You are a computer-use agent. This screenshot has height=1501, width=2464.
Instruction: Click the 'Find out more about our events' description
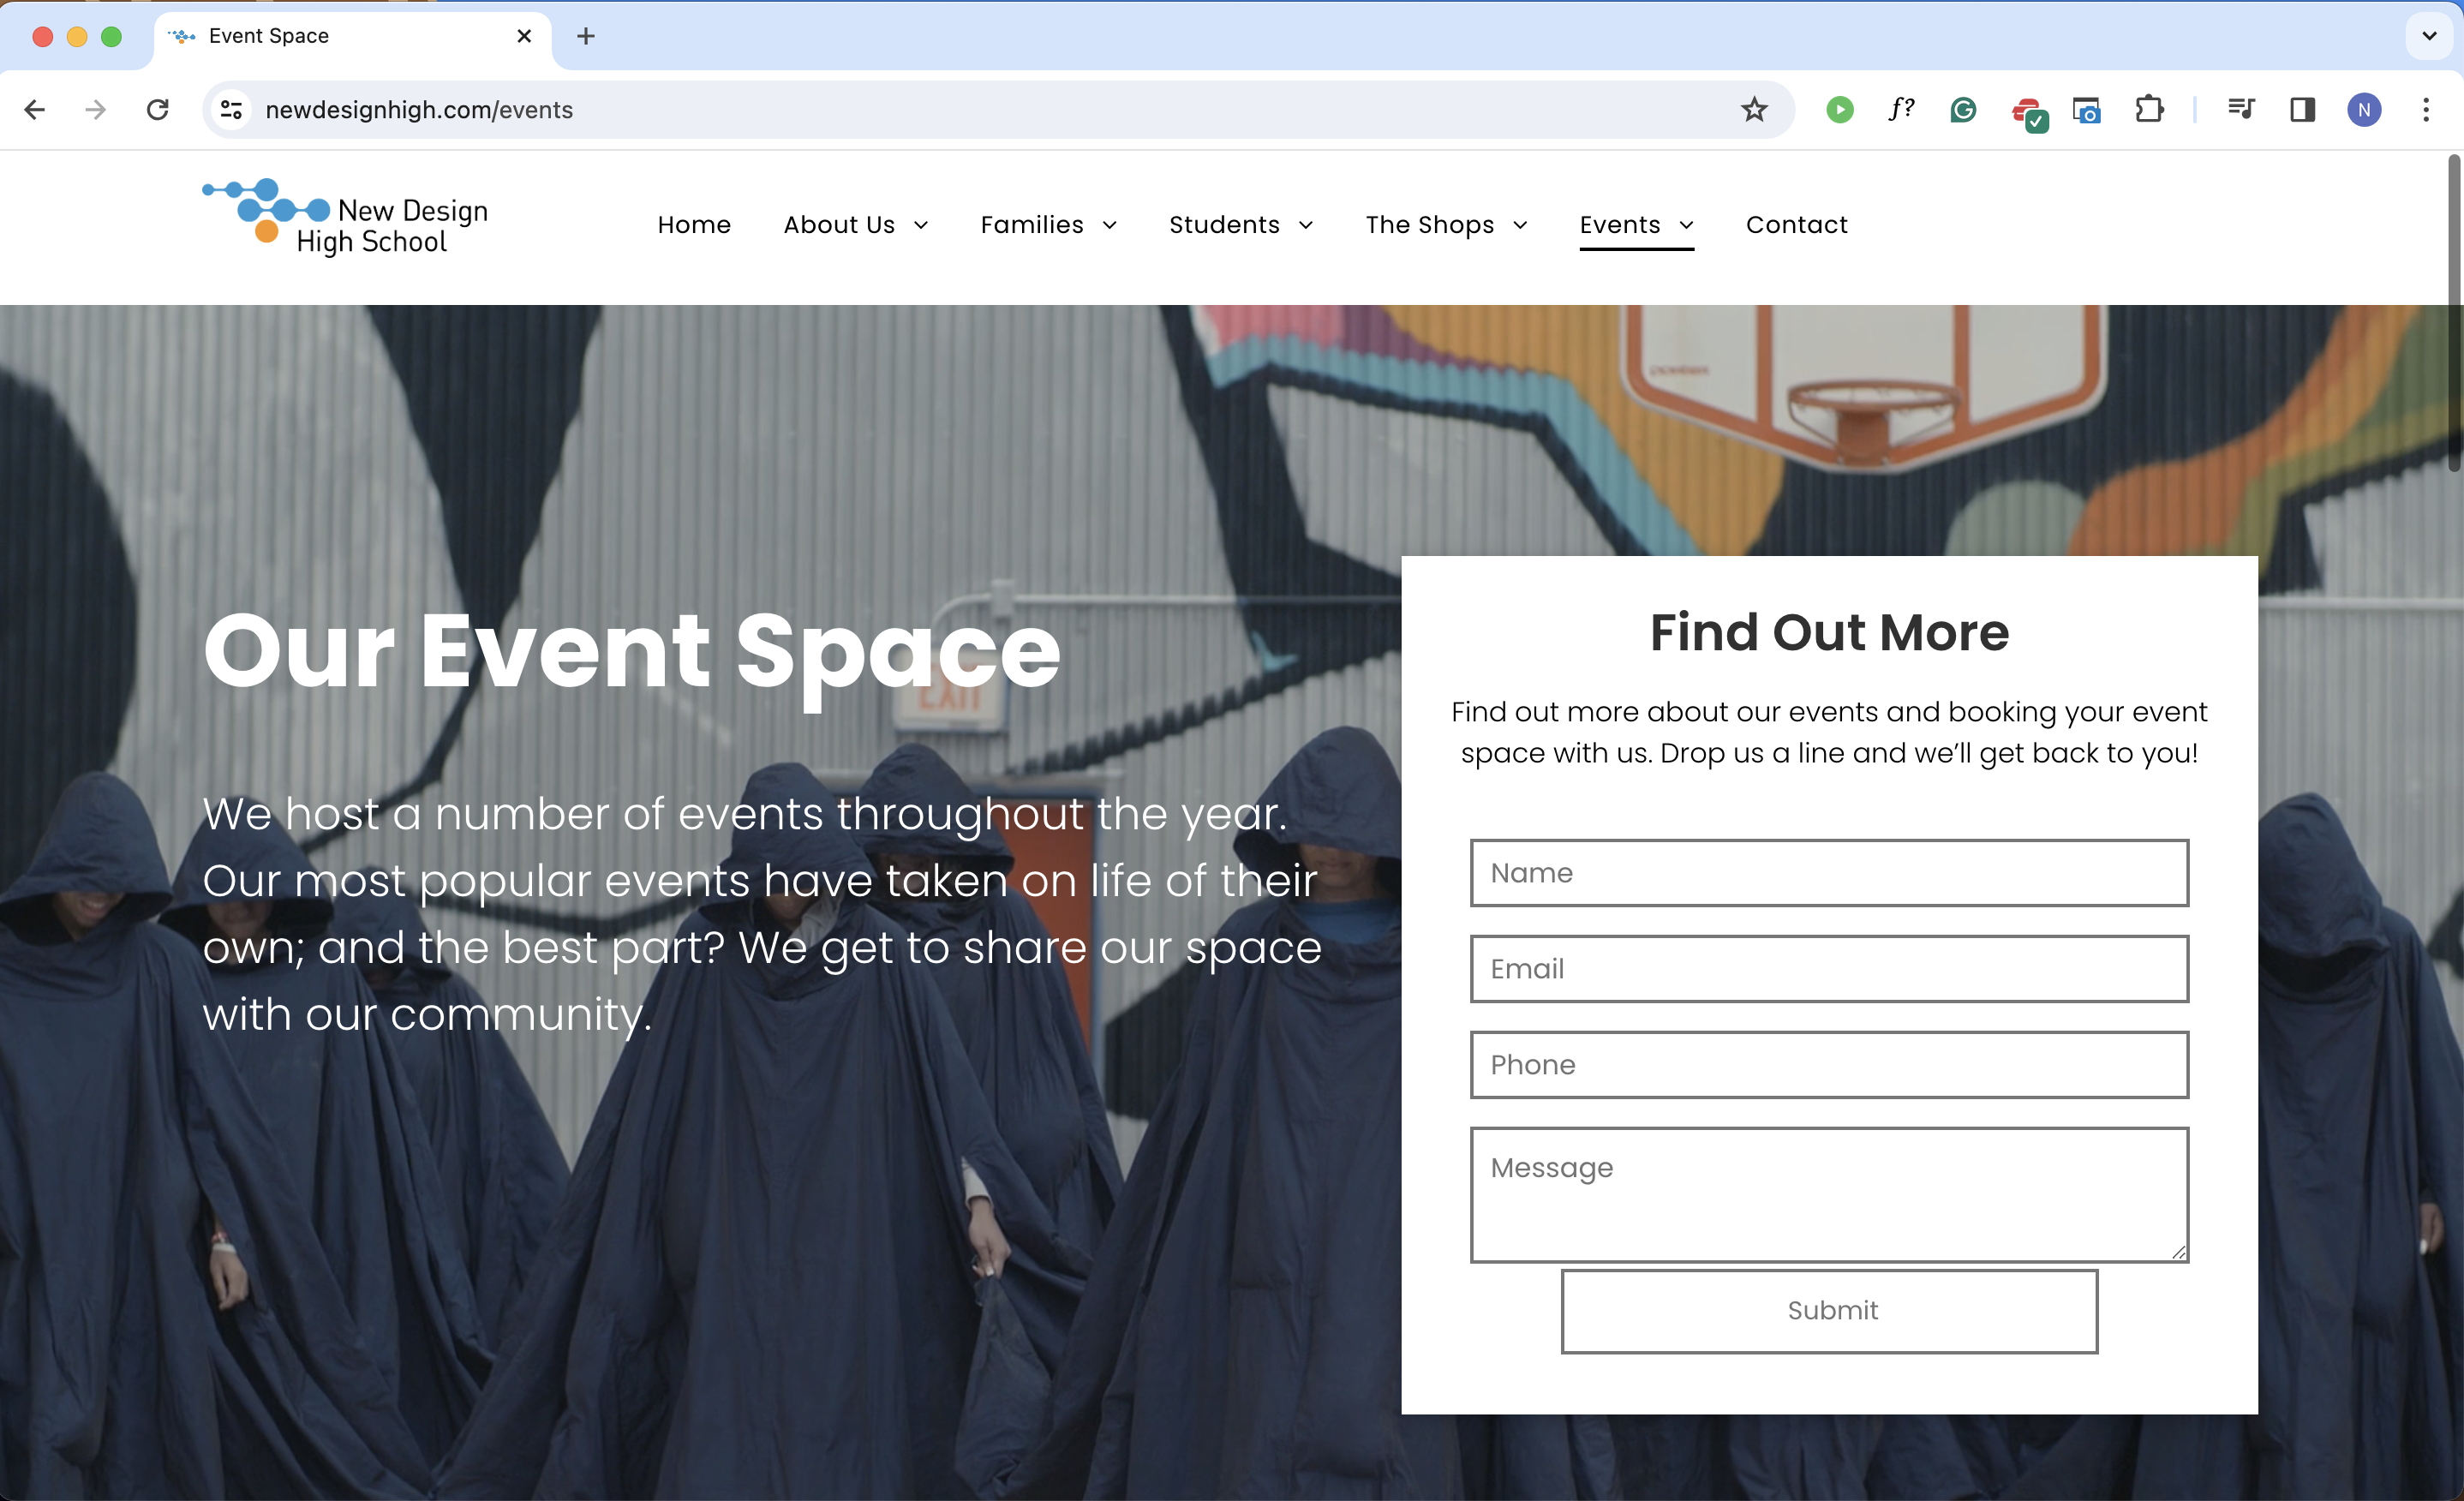[1829, 732]
